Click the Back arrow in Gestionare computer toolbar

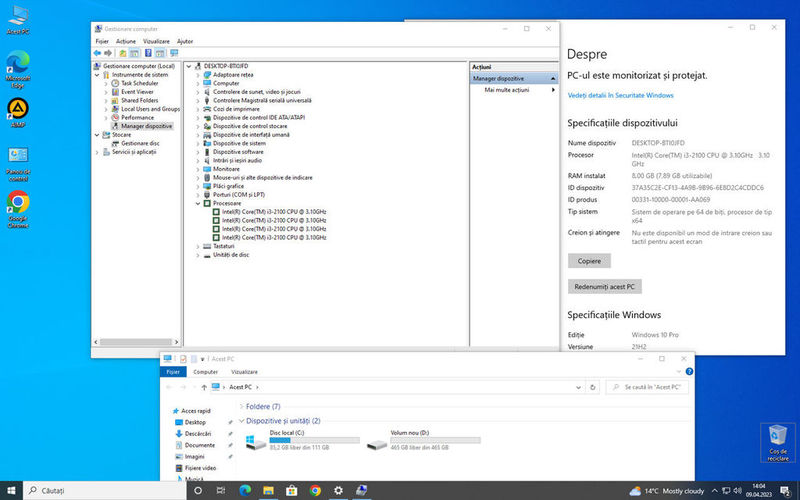97,53
